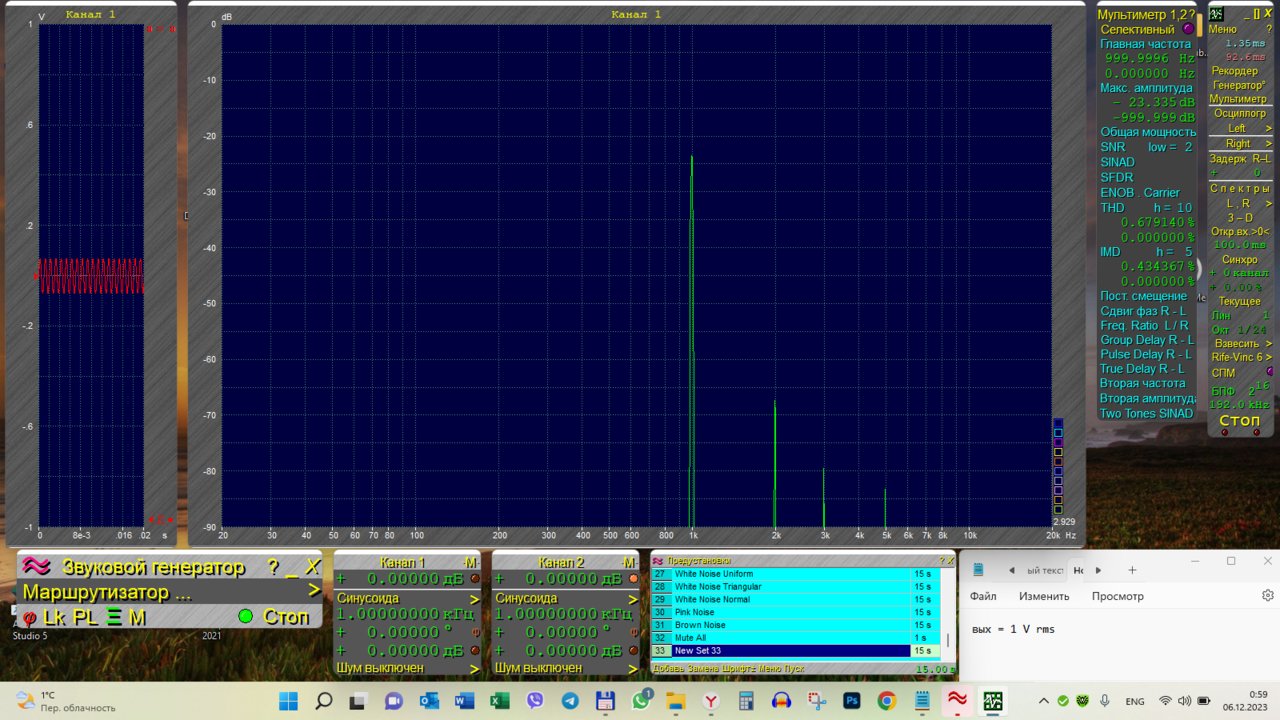
Task: Open the Меню item in analyzer panel
Action: 1223,29
